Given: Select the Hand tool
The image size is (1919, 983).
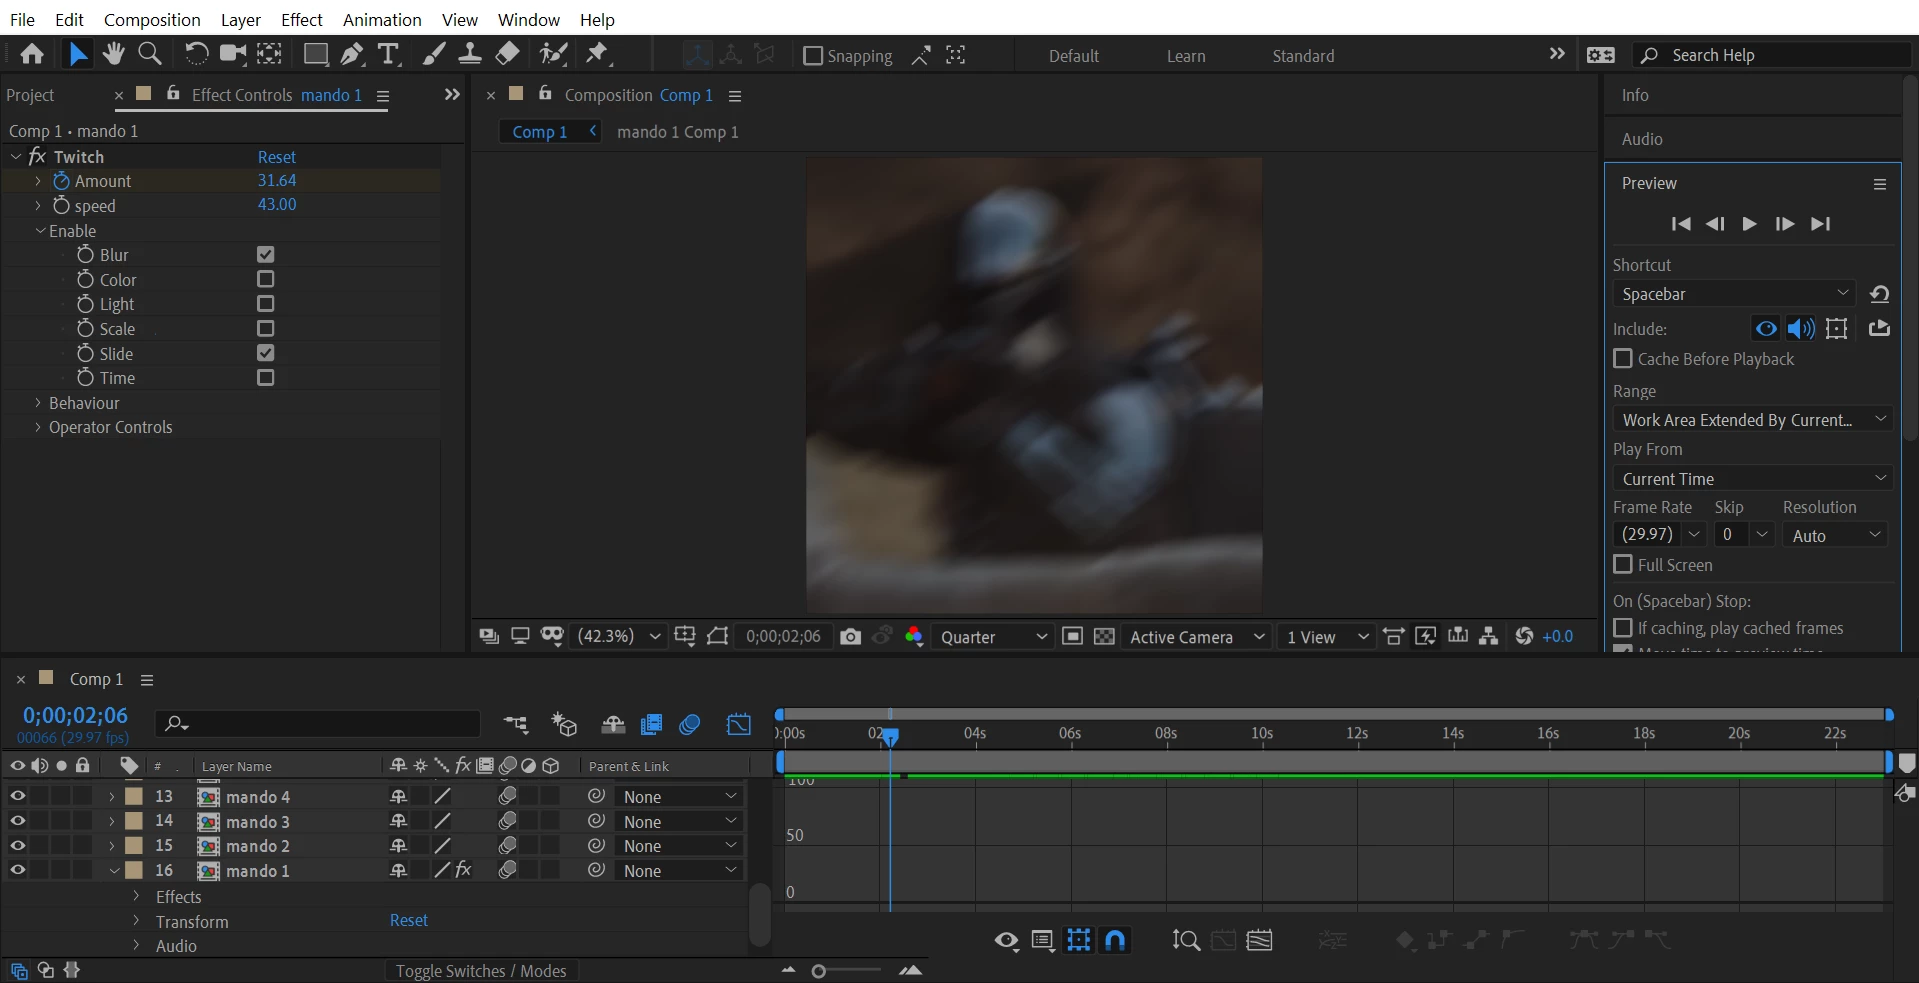Looking at the screenshot, I should (113, 54).
